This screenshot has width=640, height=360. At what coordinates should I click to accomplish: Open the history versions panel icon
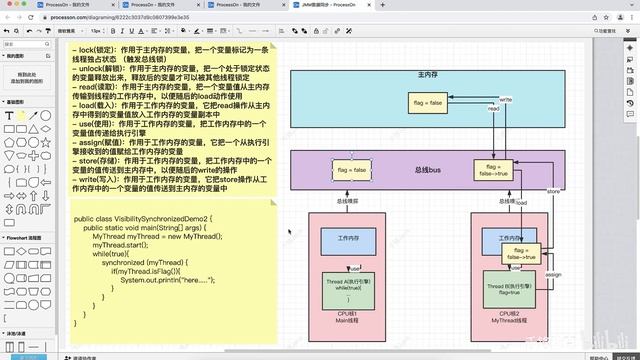630,103
